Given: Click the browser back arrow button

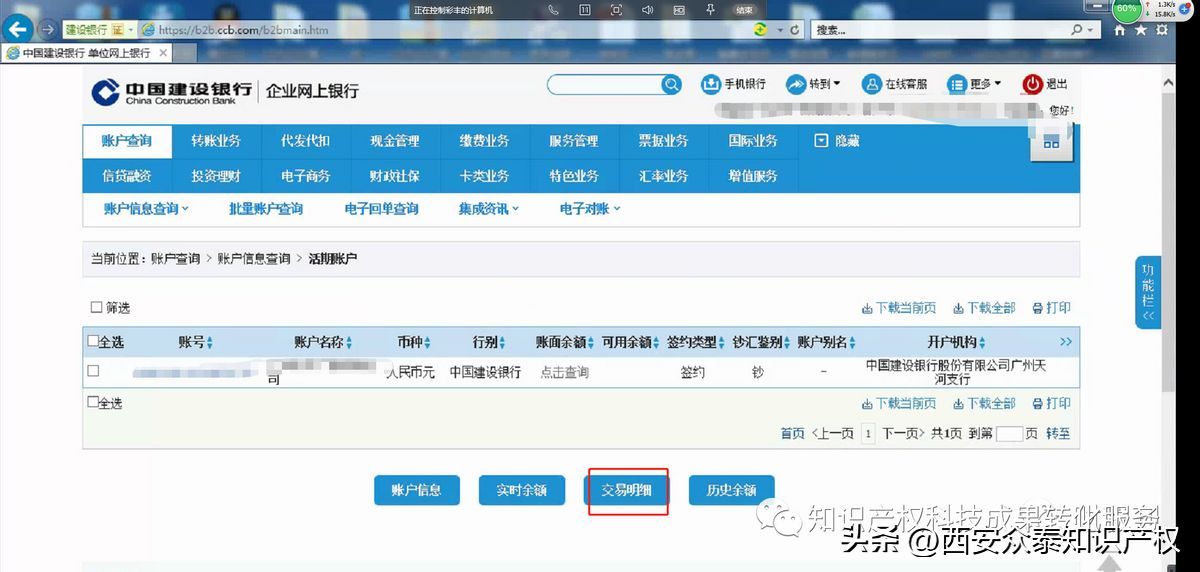Looking at the screenshot, I should 18,30.
